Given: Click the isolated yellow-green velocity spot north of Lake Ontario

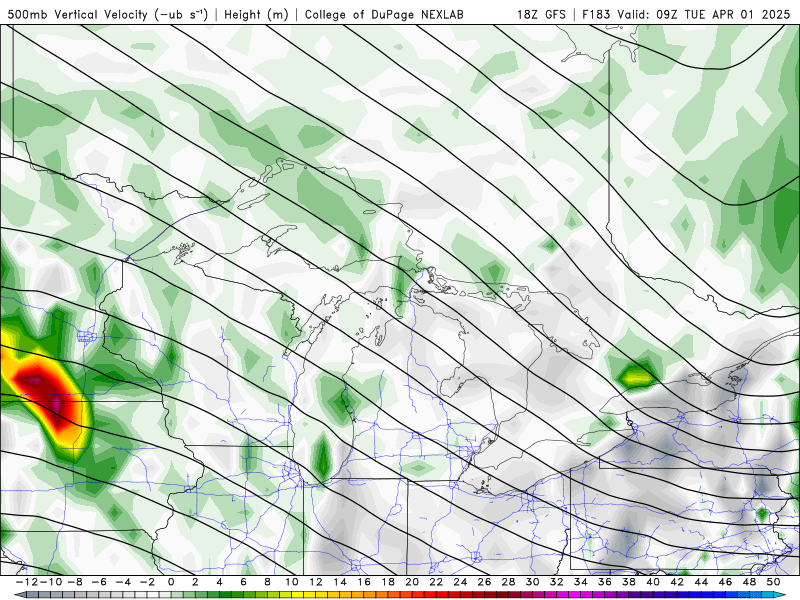Looking at the screenshot, I should 635,376.
